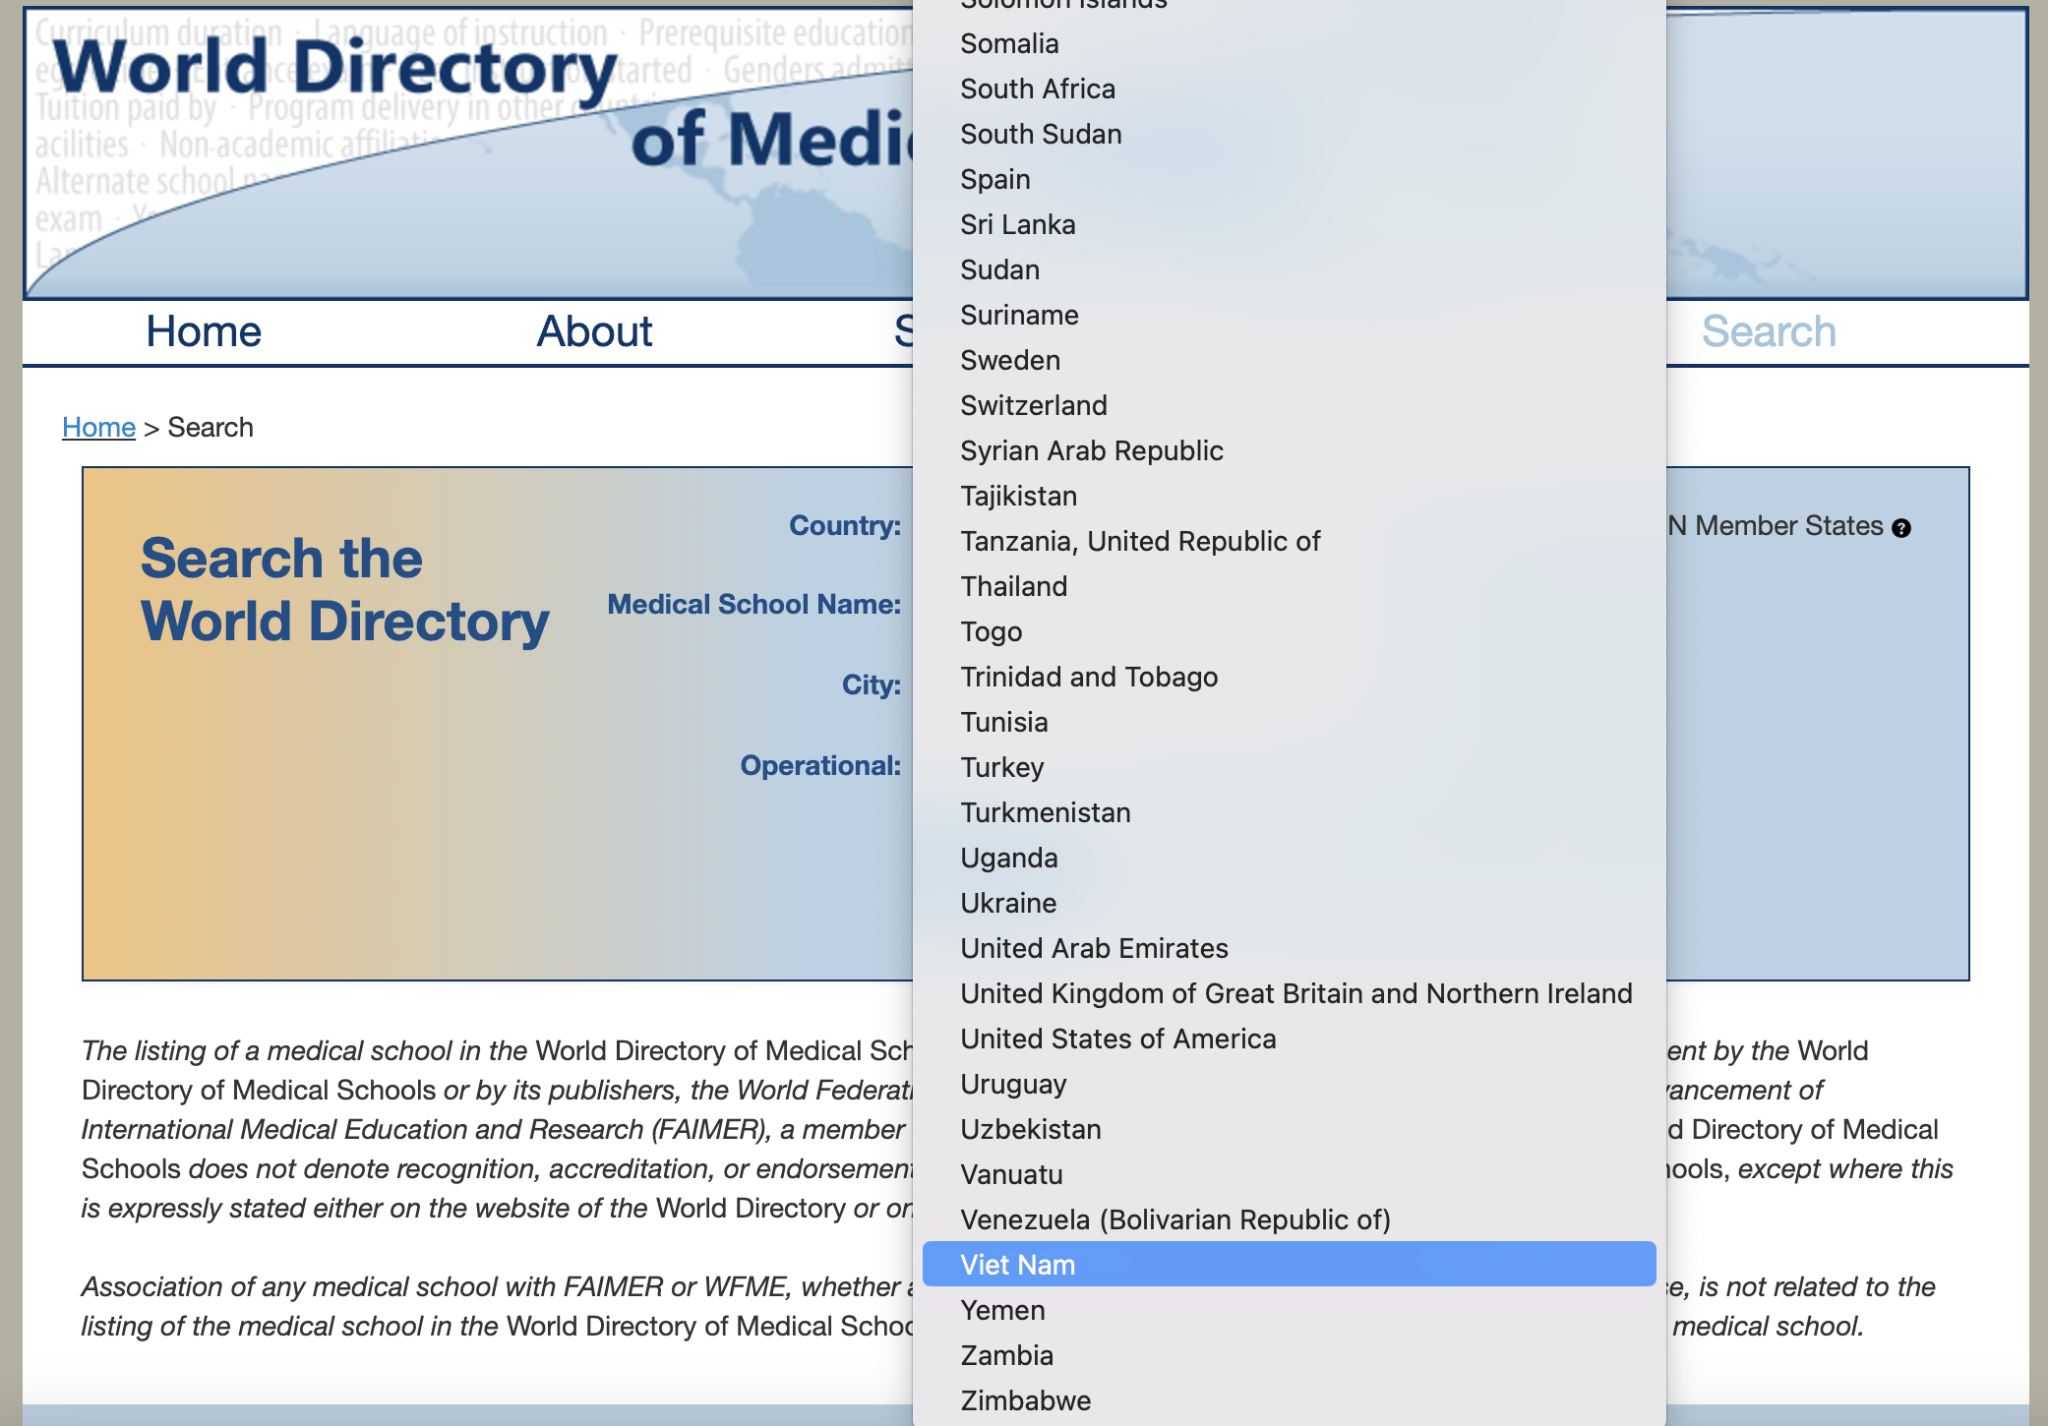Screen dimensions: 2048x1426
Task: Select Trinidad and Tobago option
Action: 1289,677
